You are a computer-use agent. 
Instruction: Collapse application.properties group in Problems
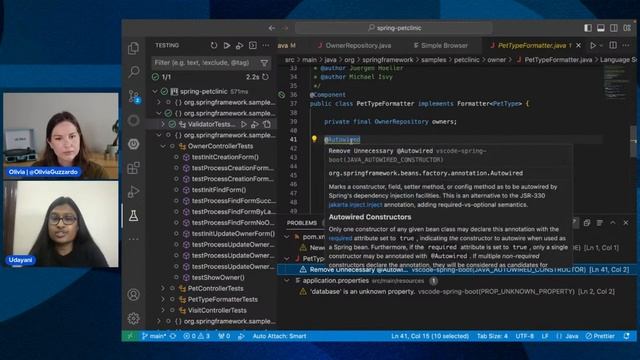point(287,280)
